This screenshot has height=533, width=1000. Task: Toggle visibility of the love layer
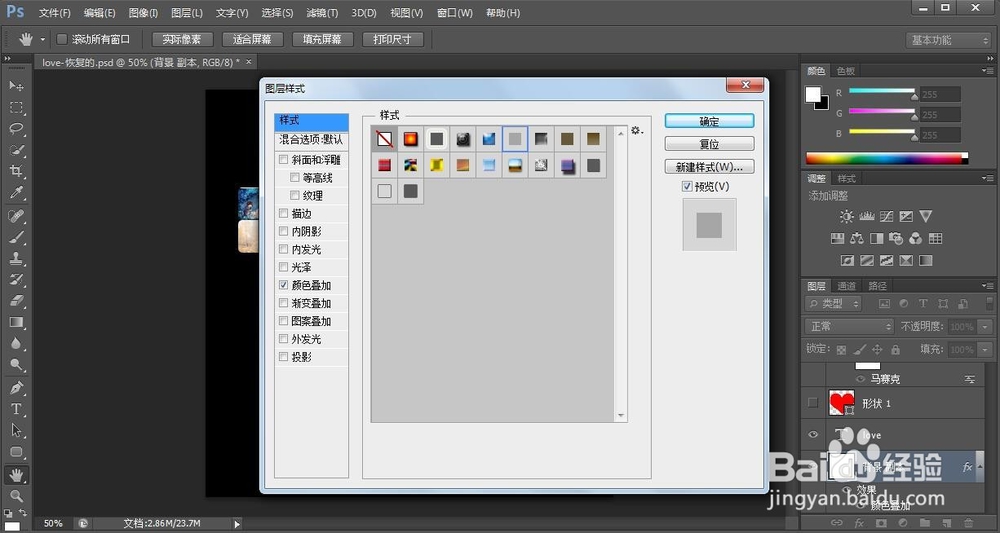pyautogui.click(x=813, y=435)
